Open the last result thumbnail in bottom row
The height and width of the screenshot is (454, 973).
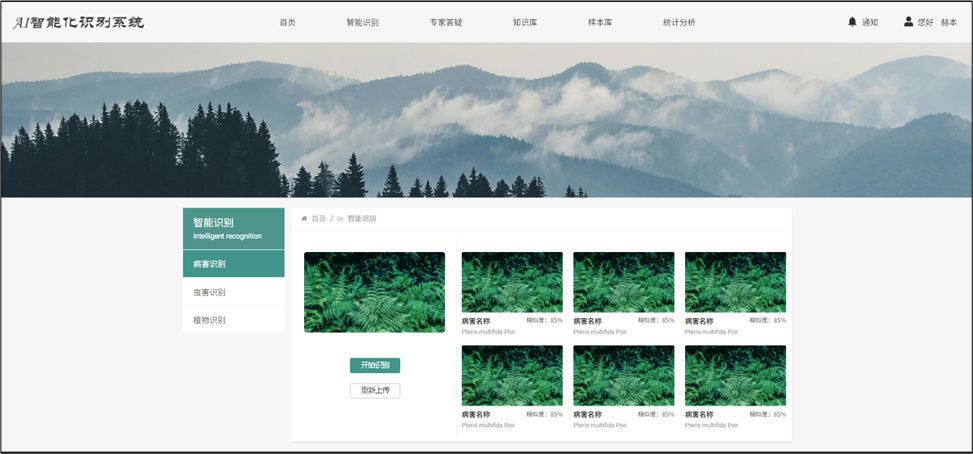click(735, 376)
